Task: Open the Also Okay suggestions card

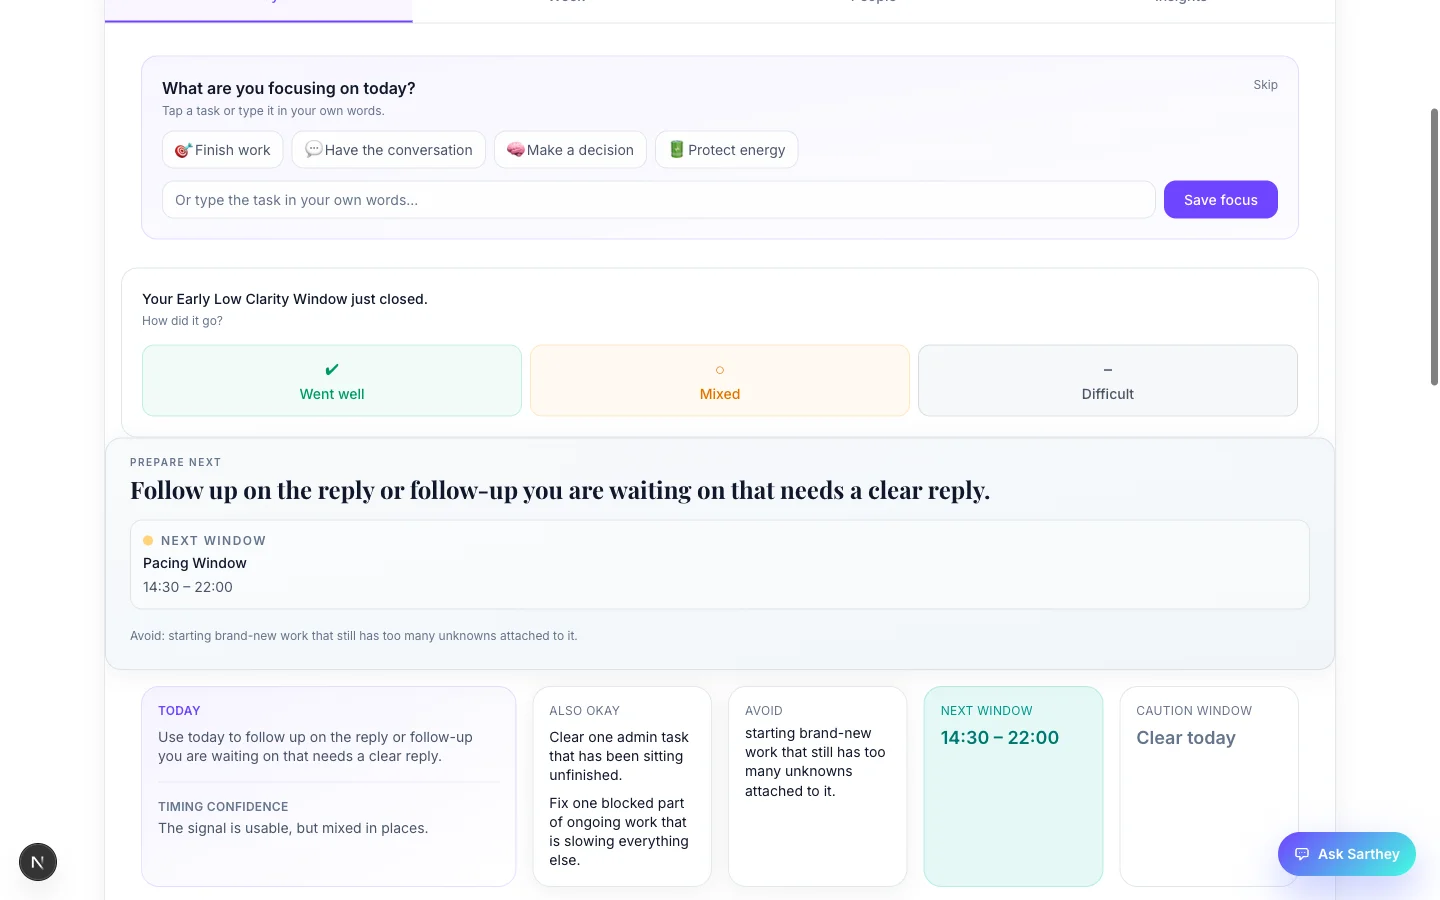Action: pyautogui.click(x=622, y=786)
